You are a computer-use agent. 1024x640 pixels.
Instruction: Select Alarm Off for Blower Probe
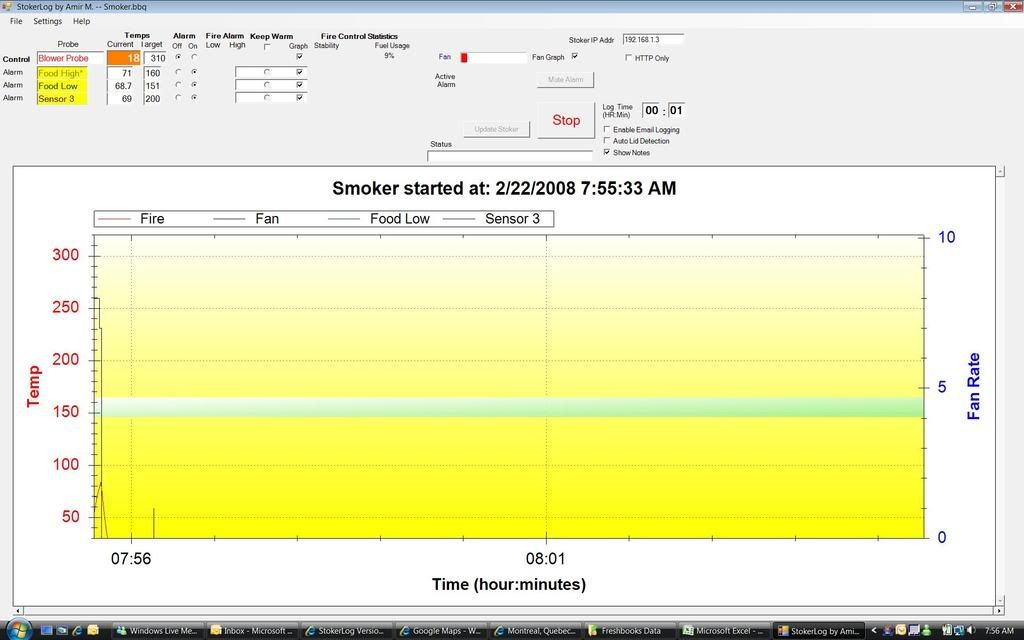pos(178,57)
